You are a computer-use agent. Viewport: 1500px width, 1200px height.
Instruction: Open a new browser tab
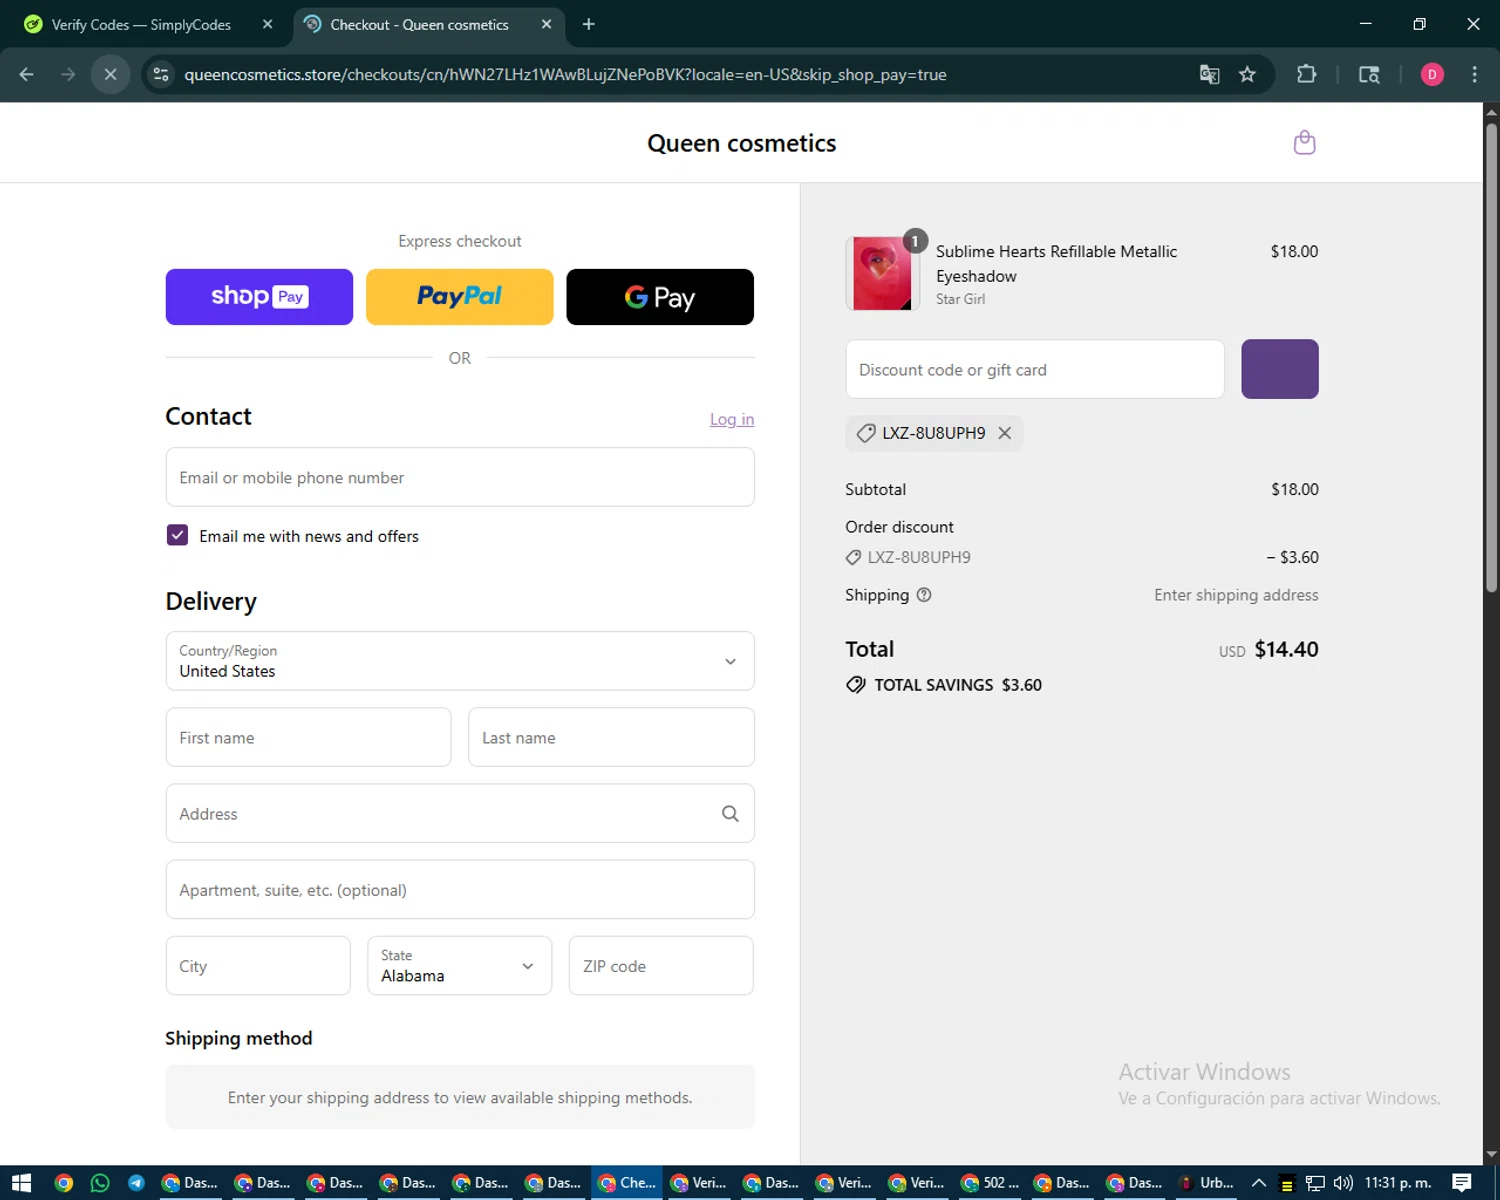[588, 24]
